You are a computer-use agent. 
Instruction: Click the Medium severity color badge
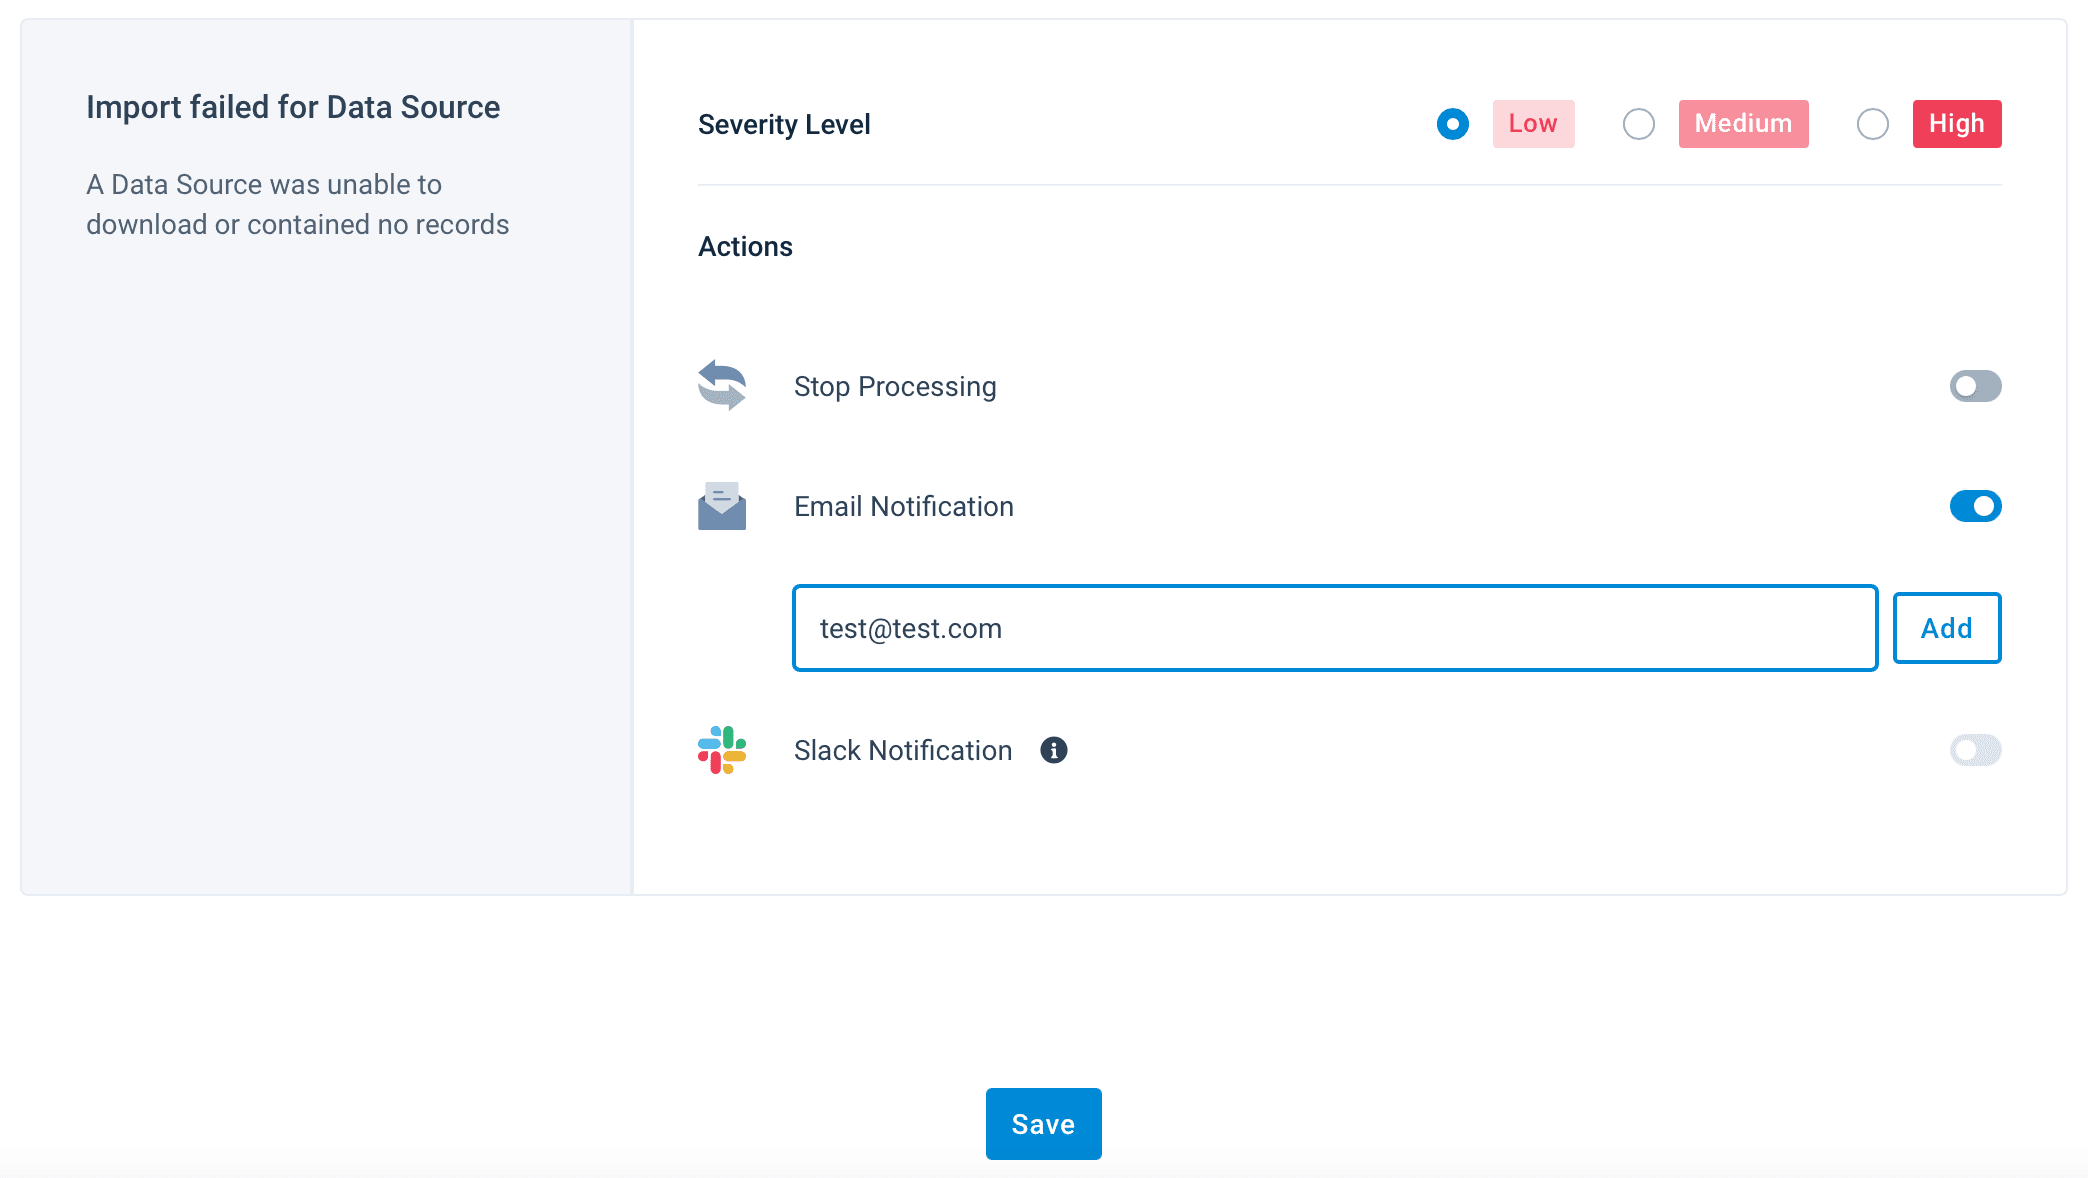point(1743,124)
